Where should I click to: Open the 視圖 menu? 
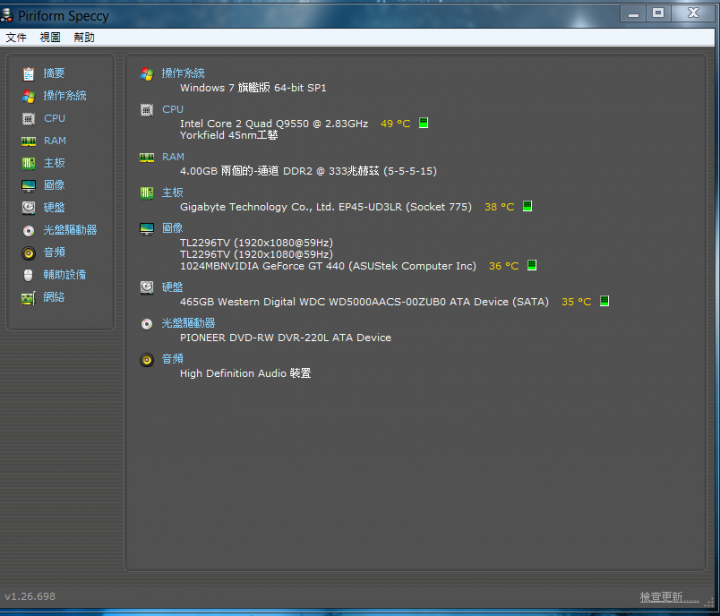pos(50,37)
